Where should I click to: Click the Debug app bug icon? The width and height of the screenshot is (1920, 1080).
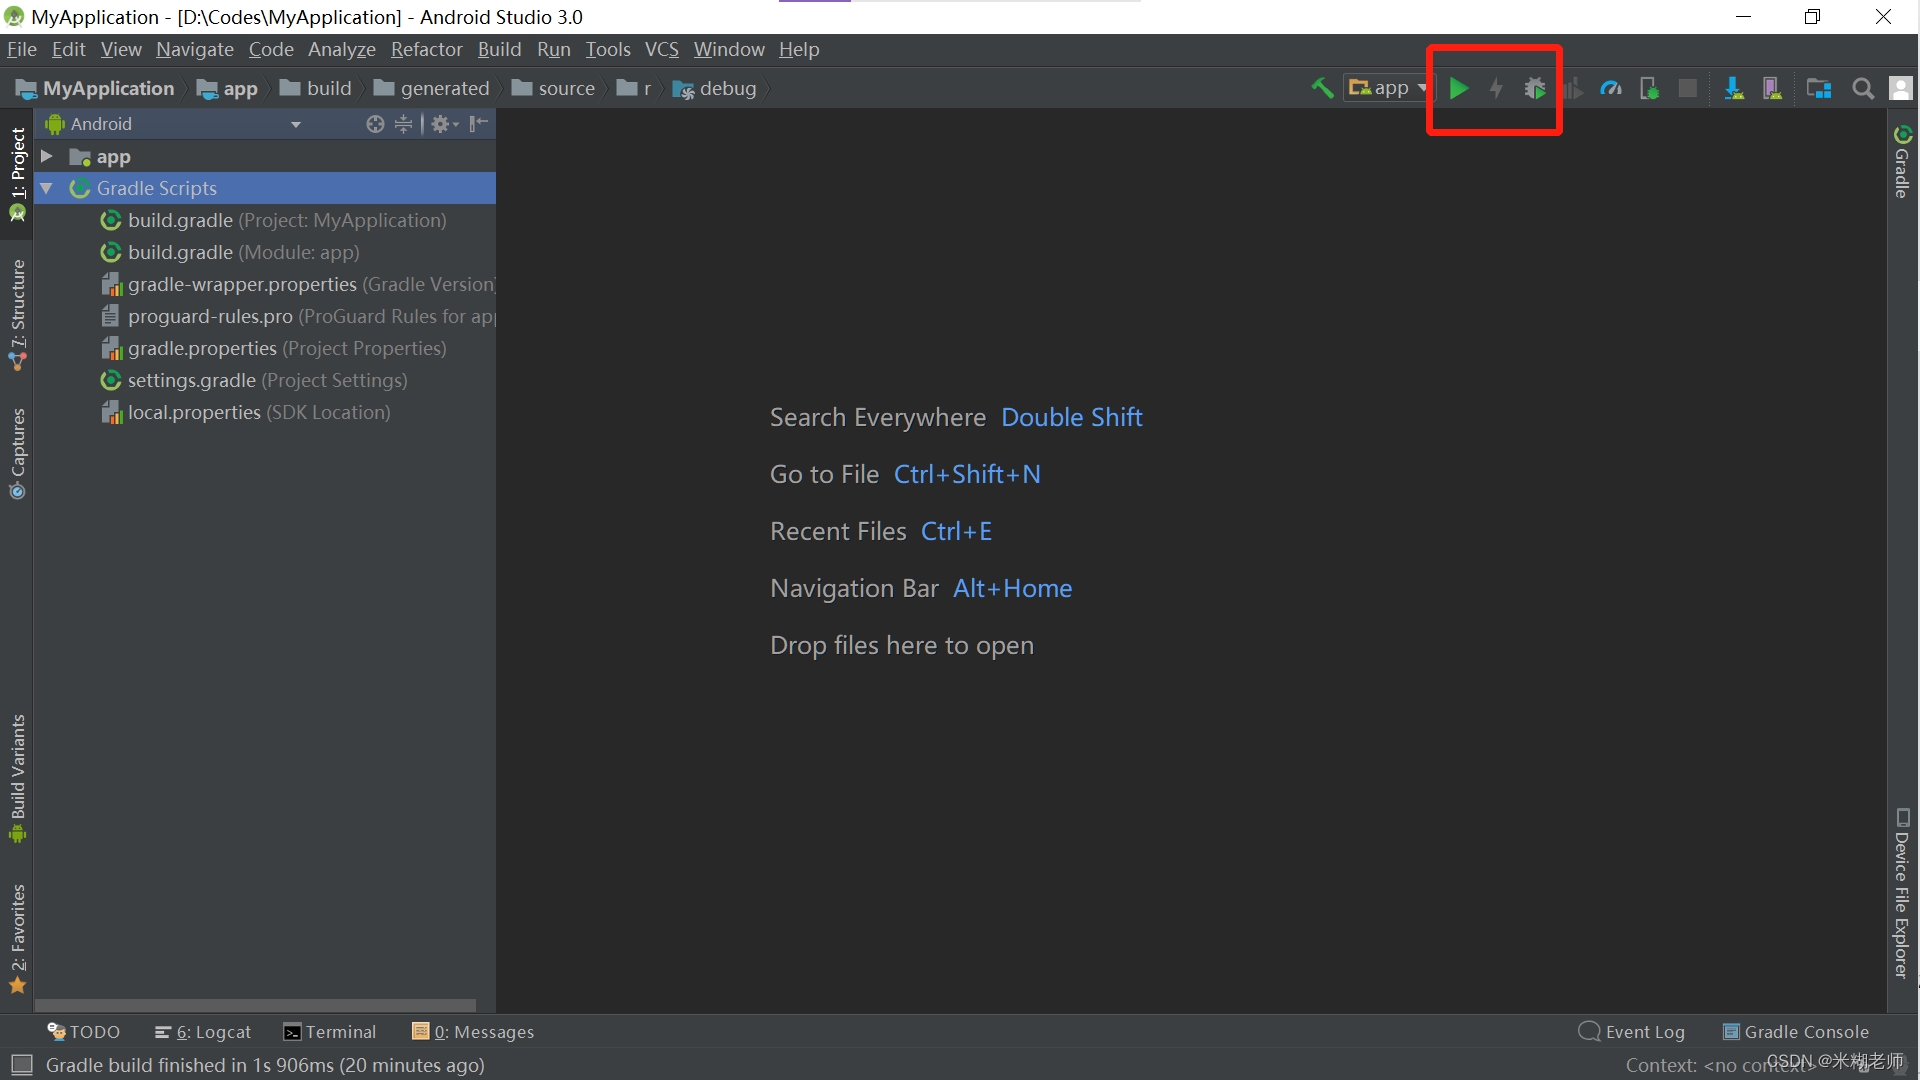(x=1534, y=89)
